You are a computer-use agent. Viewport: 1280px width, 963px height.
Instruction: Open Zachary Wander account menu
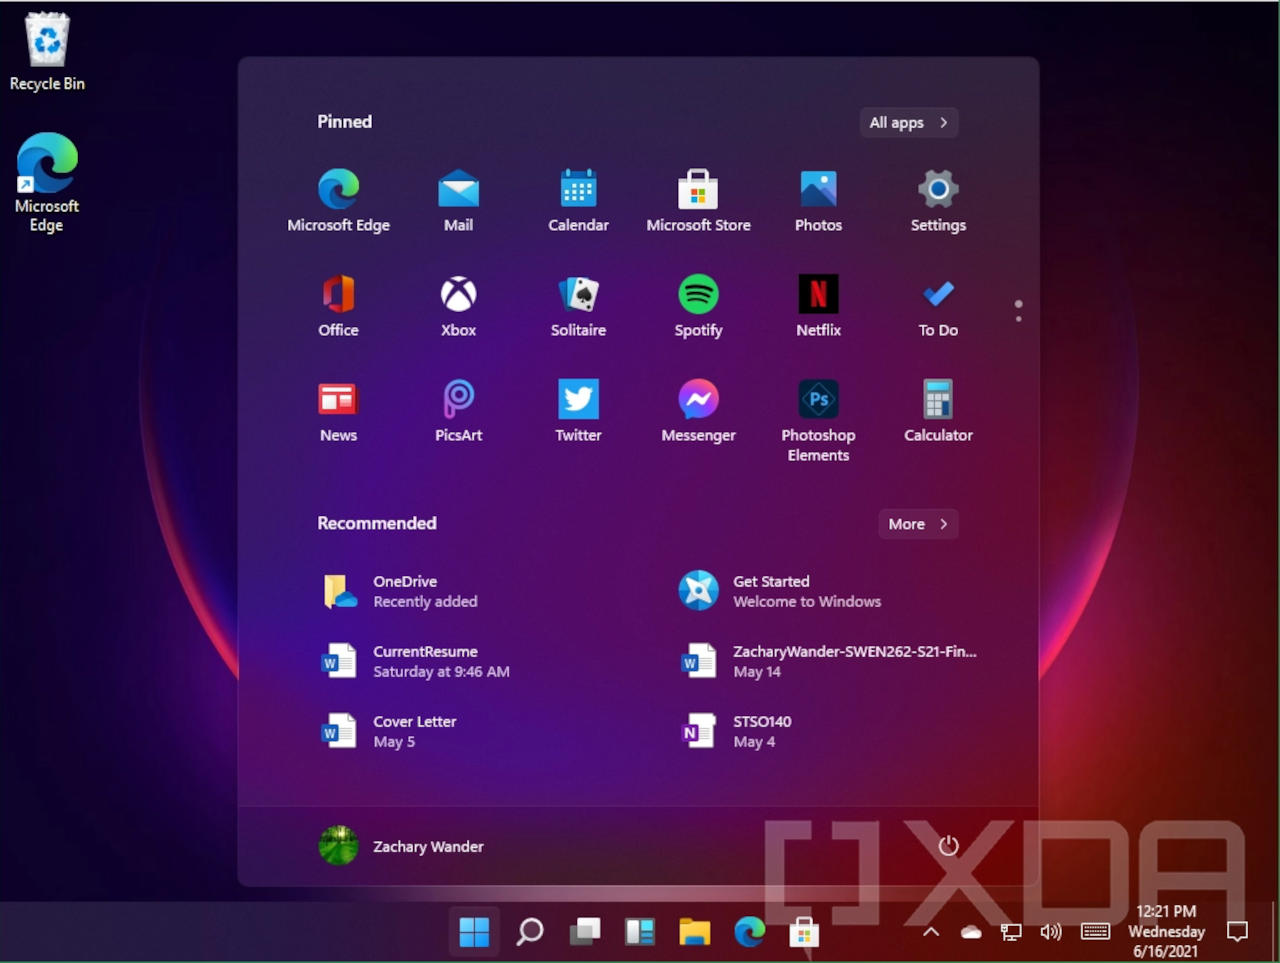tap(401, 846)
